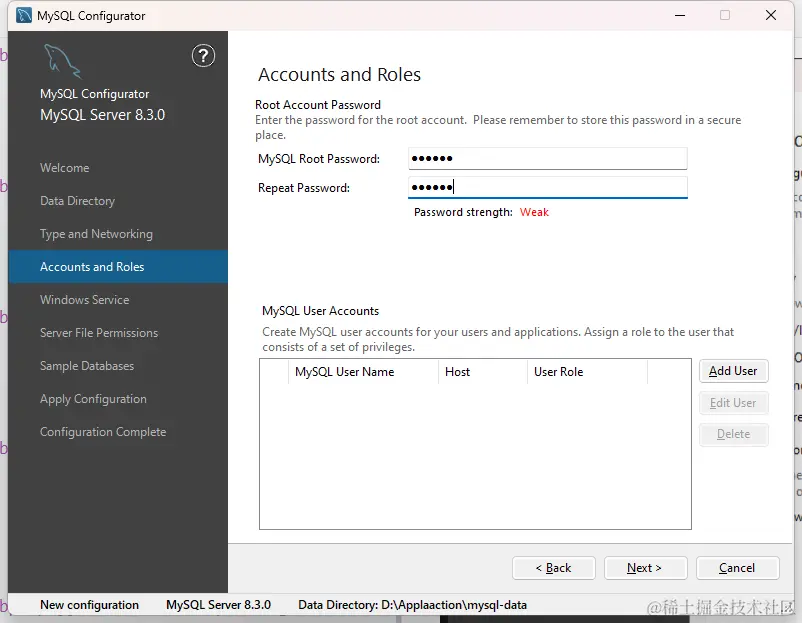The height and width of the screenshot is (623, 802).
Task: Cancel the configuration wizard
Action: click(738, 568)
